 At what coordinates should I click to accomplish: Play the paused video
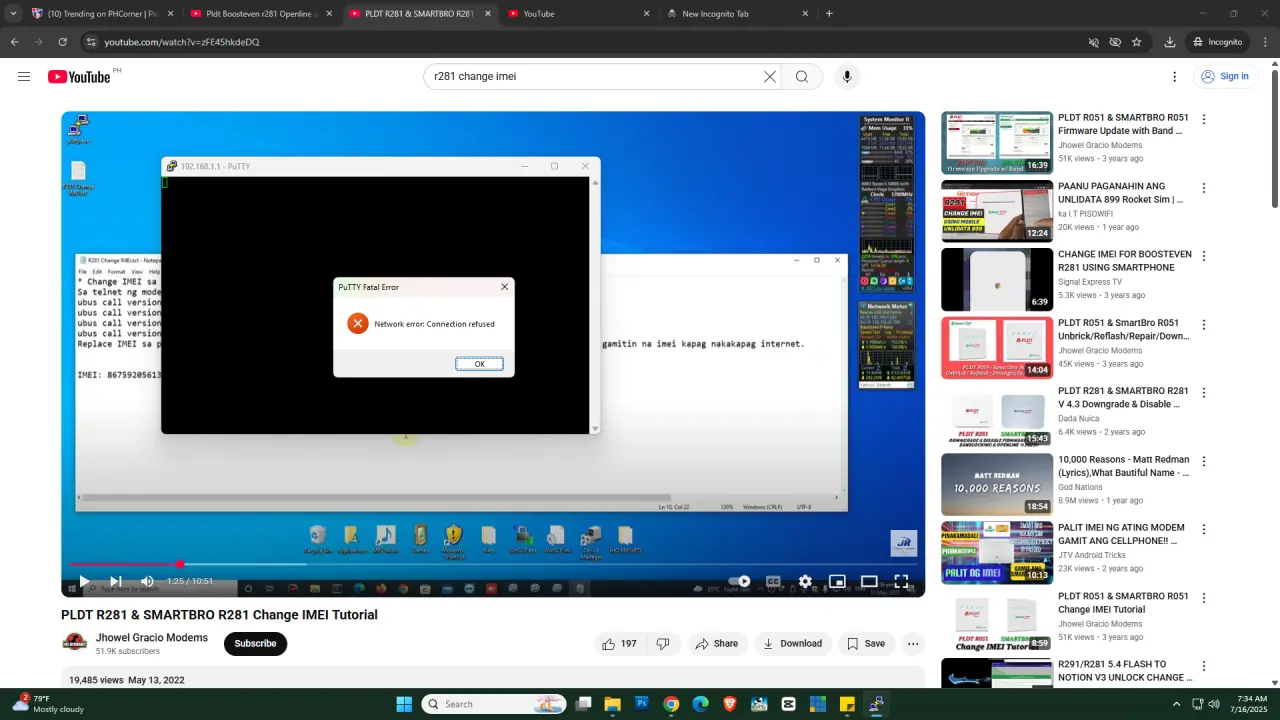[x=84, y=581]
